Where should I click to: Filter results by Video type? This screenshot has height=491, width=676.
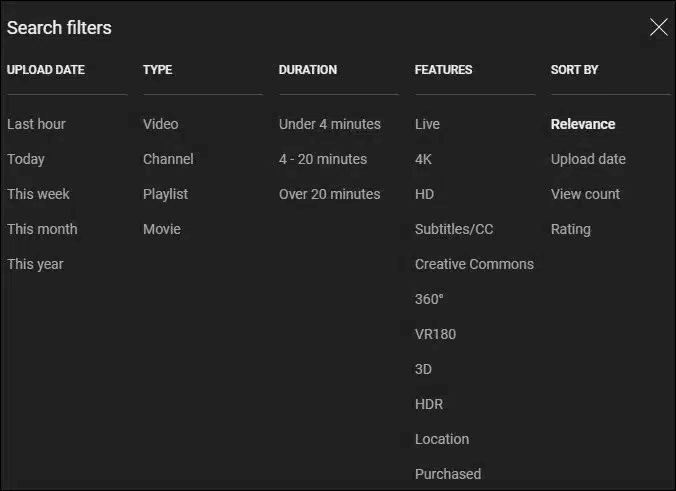point(160,124)
